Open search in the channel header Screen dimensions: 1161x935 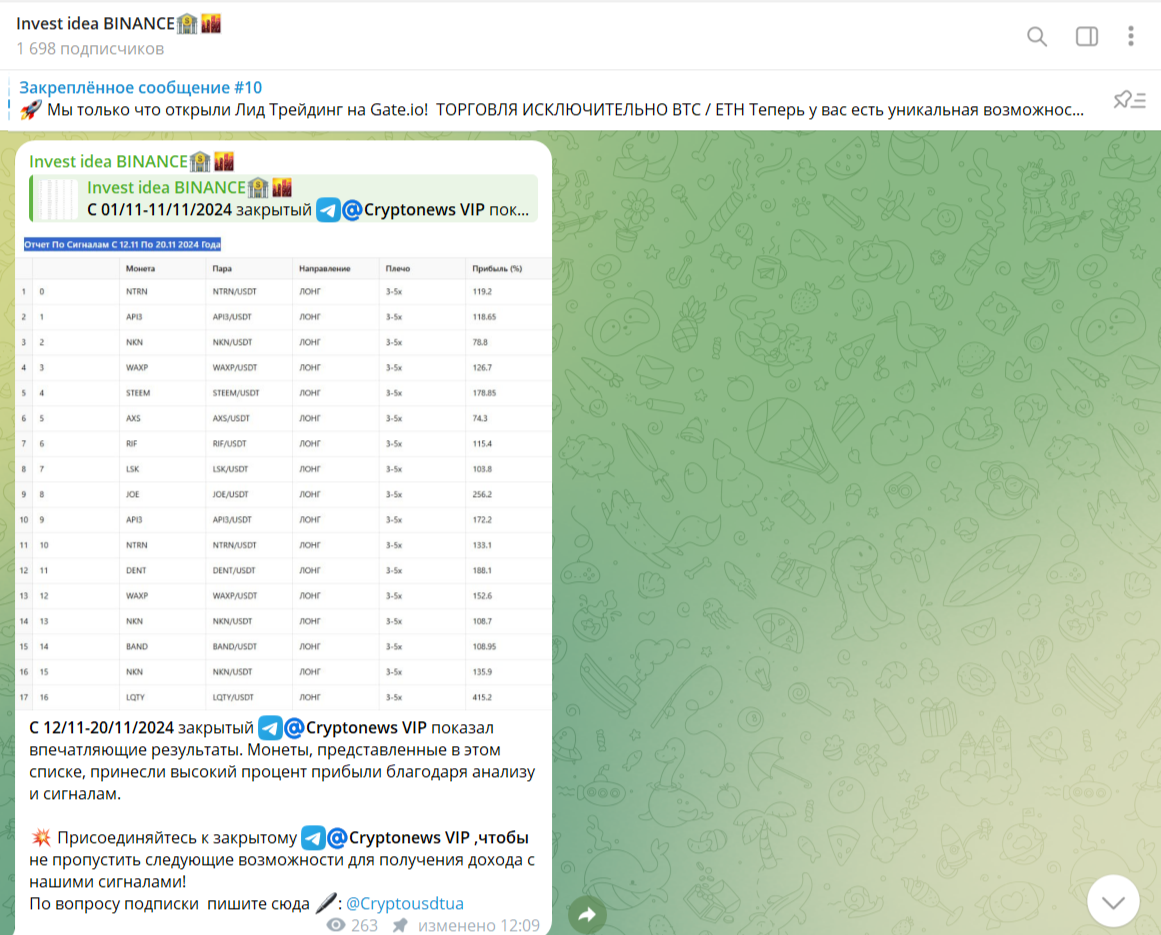[1037, 36]
